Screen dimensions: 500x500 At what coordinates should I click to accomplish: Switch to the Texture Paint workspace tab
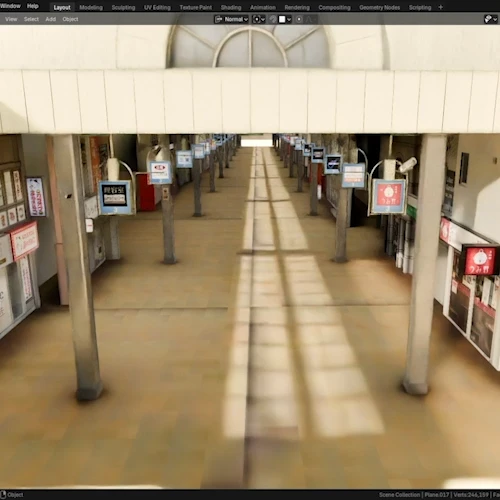pos(196,7)
